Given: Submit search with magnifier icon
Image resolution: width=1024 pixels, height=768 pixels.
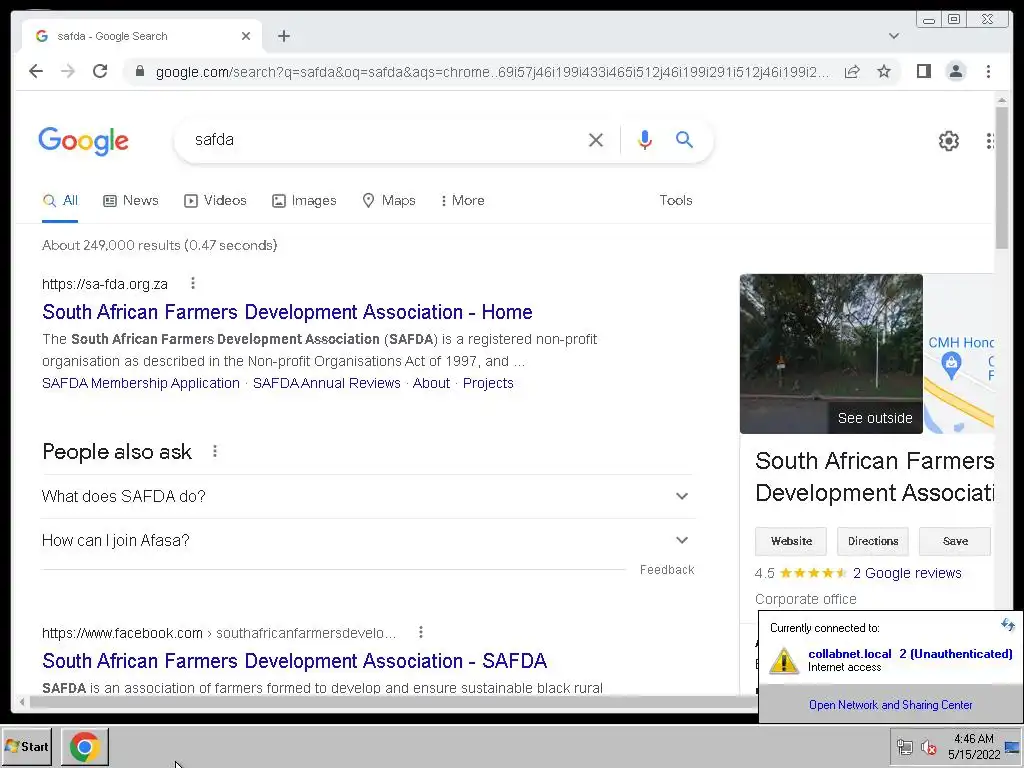Looking at the screenshot, I should coord(684,139).
